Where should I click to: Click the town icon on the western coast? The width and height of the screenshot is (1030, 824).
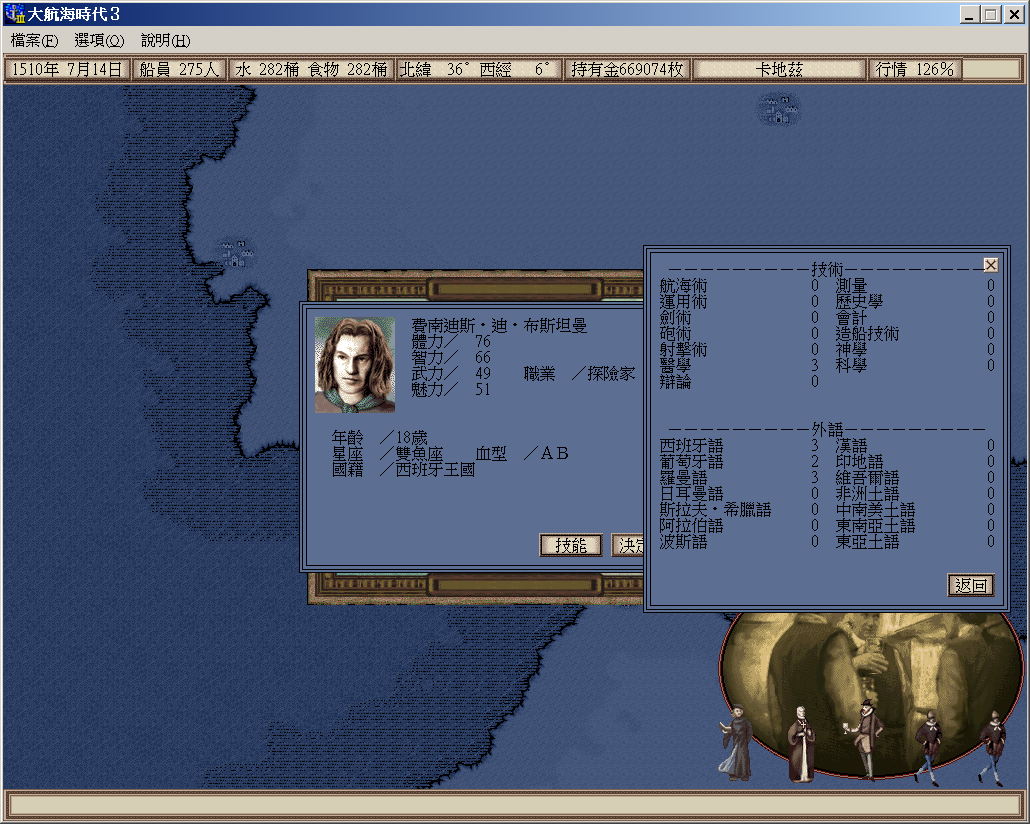pyautogui.click(x=236, y=253)
